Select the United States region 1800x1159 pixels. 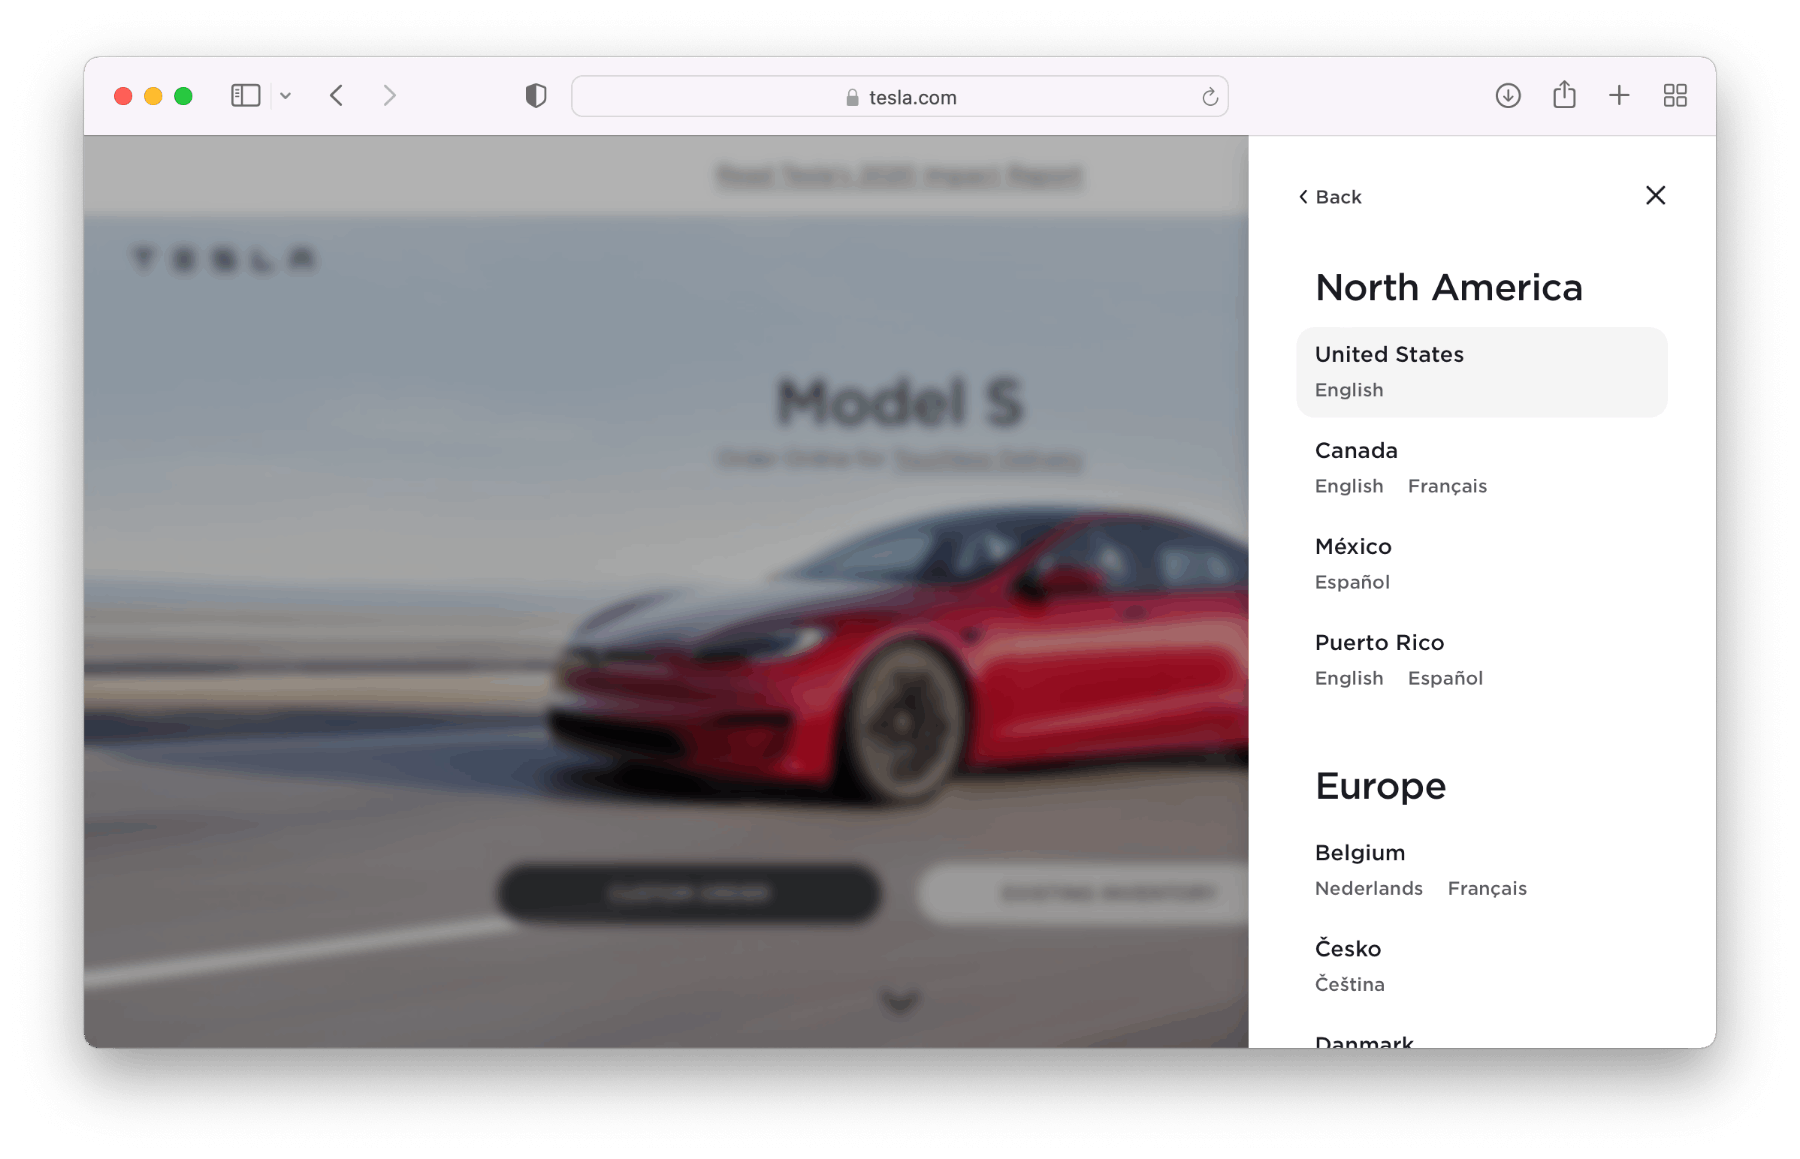(1482, 372)
